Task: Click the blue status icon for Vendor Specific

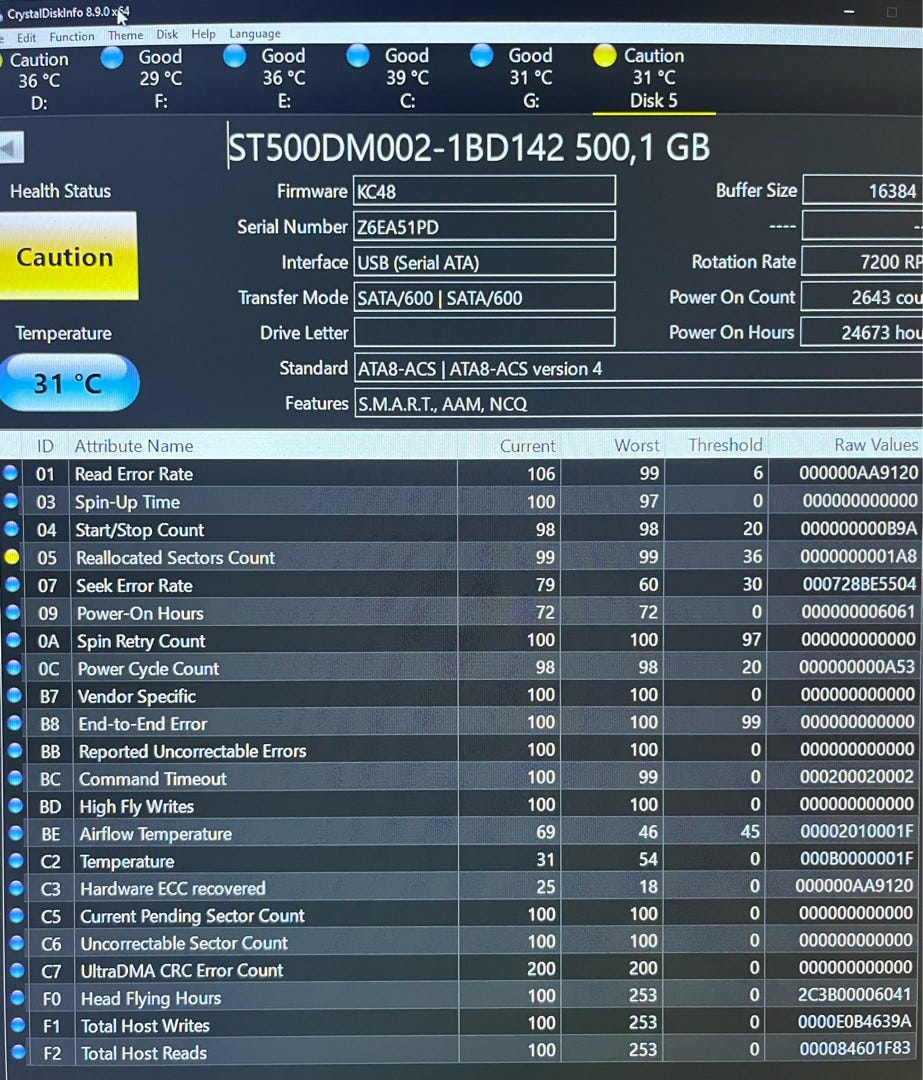Action: pos(14,695)
